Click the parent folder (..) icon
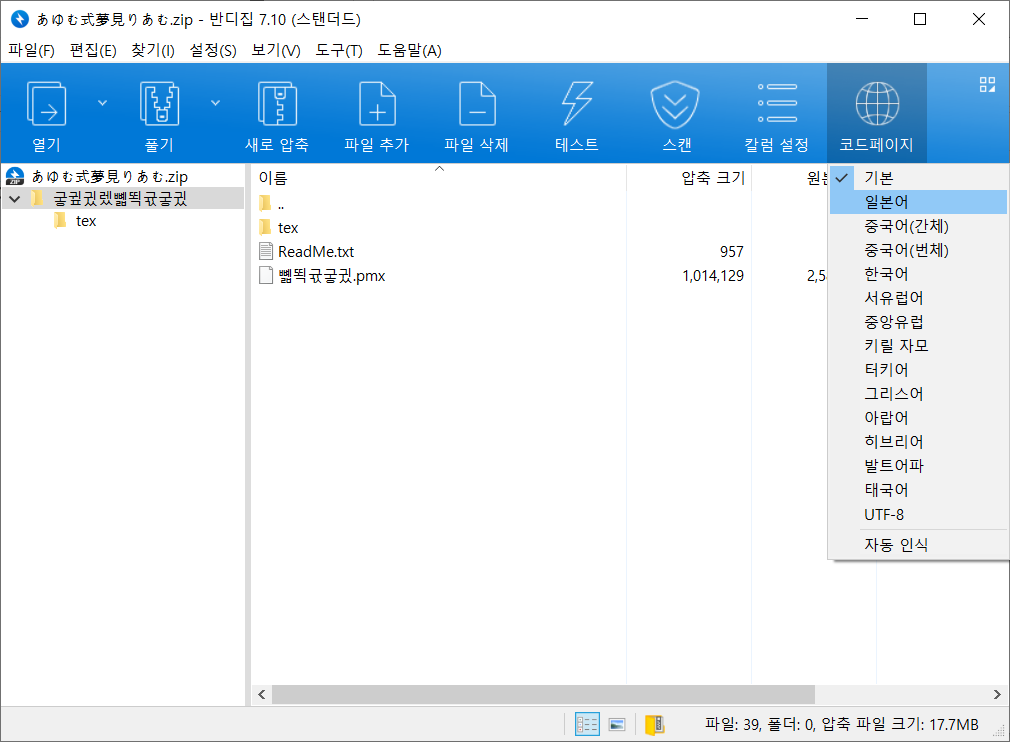Image resolution: width=1010 pixels, height=742 pixels. (265, 204)
